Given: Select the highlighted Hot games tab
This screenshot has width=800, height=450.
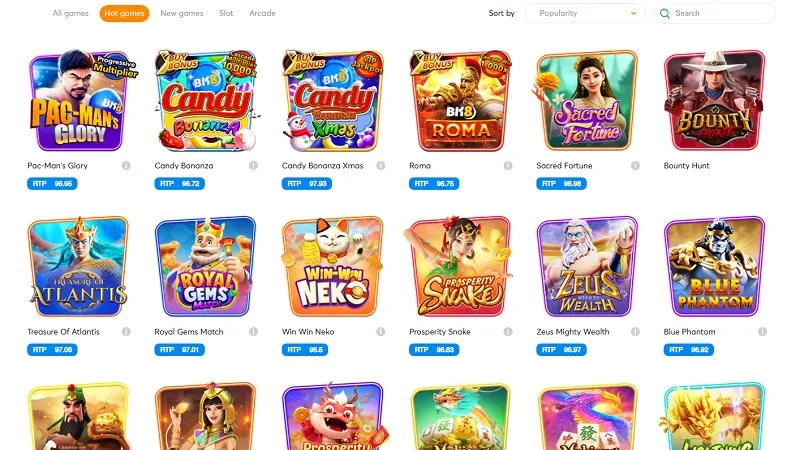Looking at the screenshot, I should (124, 13).
